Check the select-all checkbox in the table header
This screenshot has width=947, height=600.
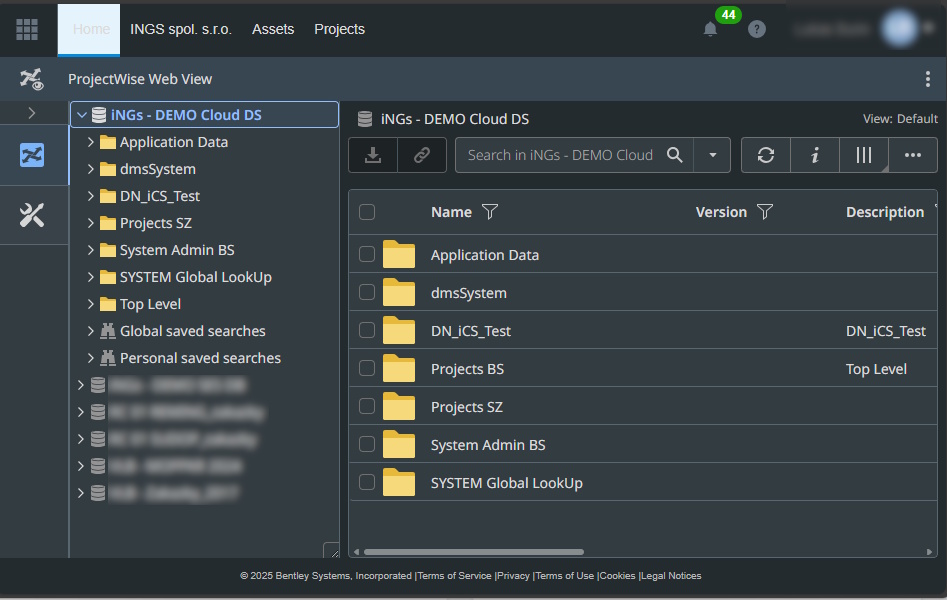(367, 212)
